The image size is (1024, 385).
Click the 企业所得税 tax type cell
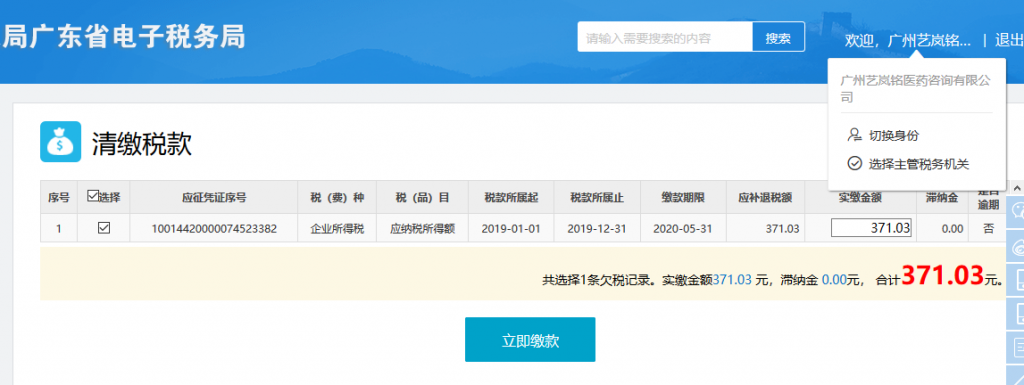(337, 228)
